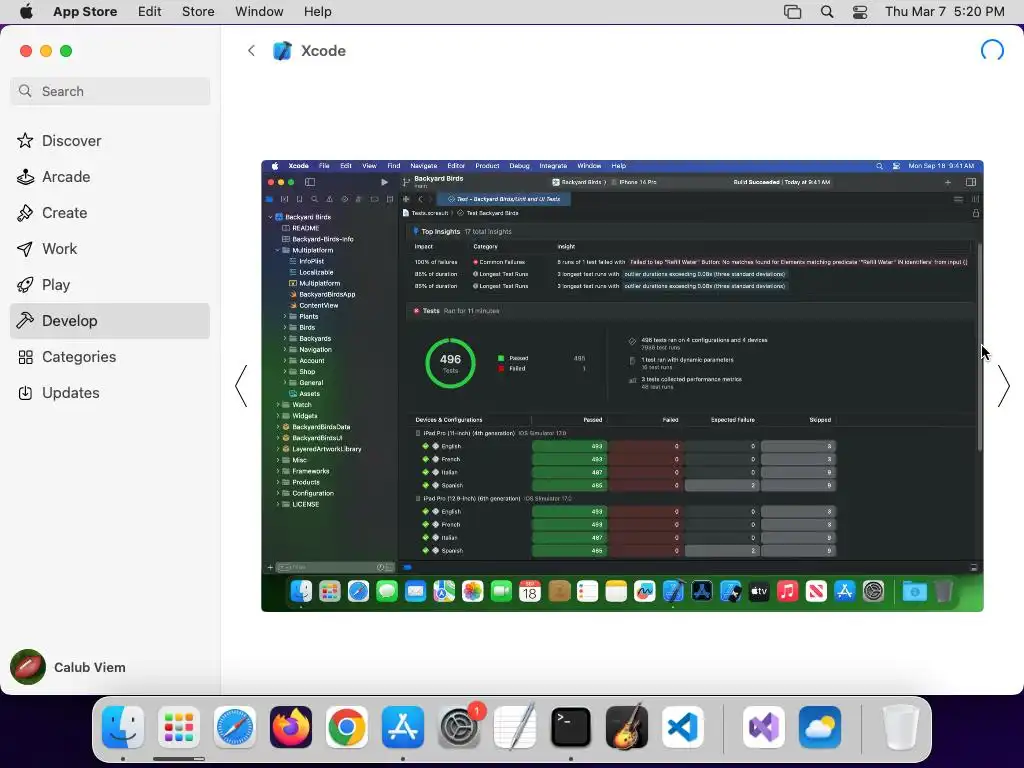Image resolution: width=1024 pixels, height=768 pixels.
Task: Open Updates in the sidebar
Action: pyautogui.click(x=110, y=392)
